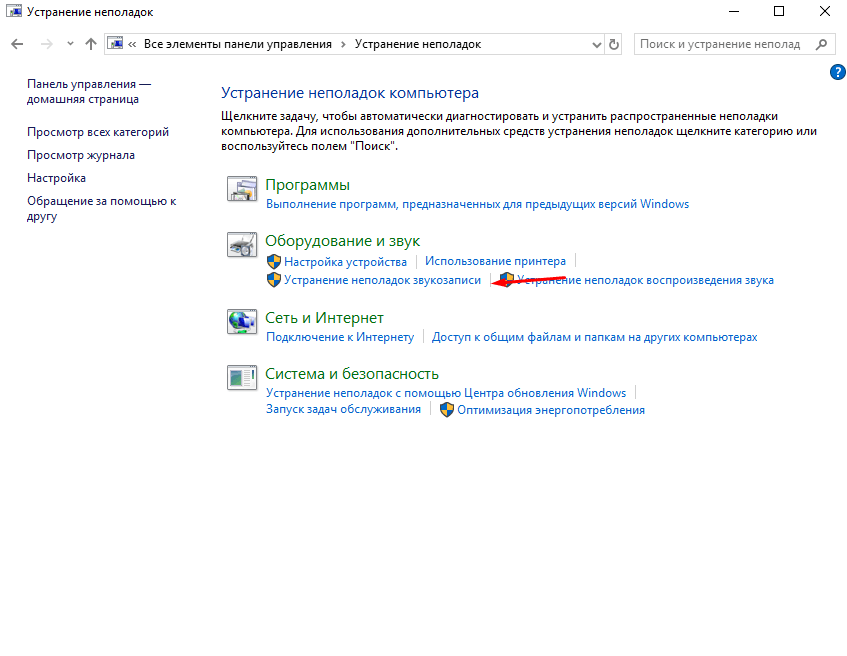
Task: Click breadcrumb chevron after "Все элементы панели управления"
Action: [344, 44]
